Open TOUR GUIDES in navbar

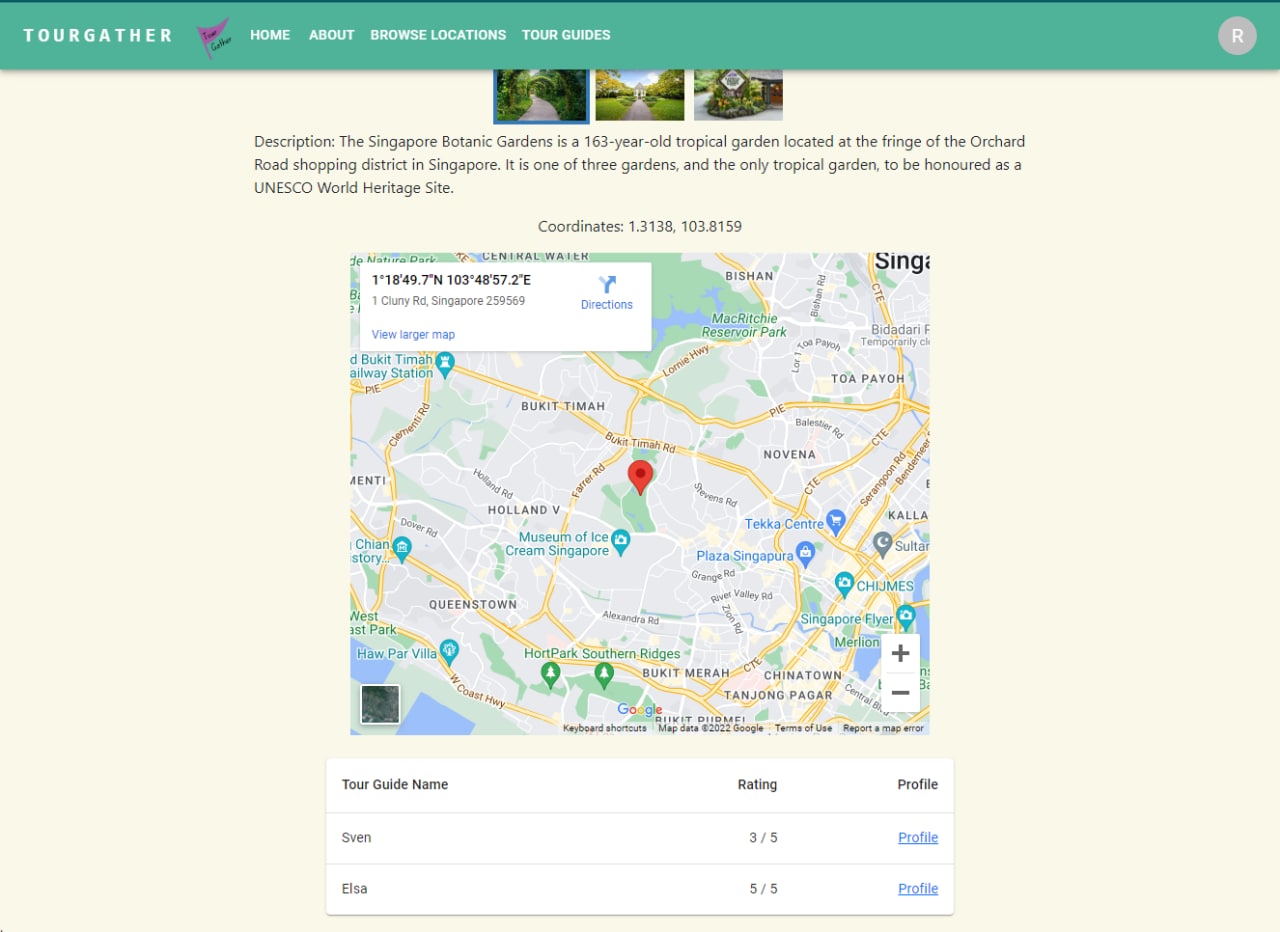[566, 35]
